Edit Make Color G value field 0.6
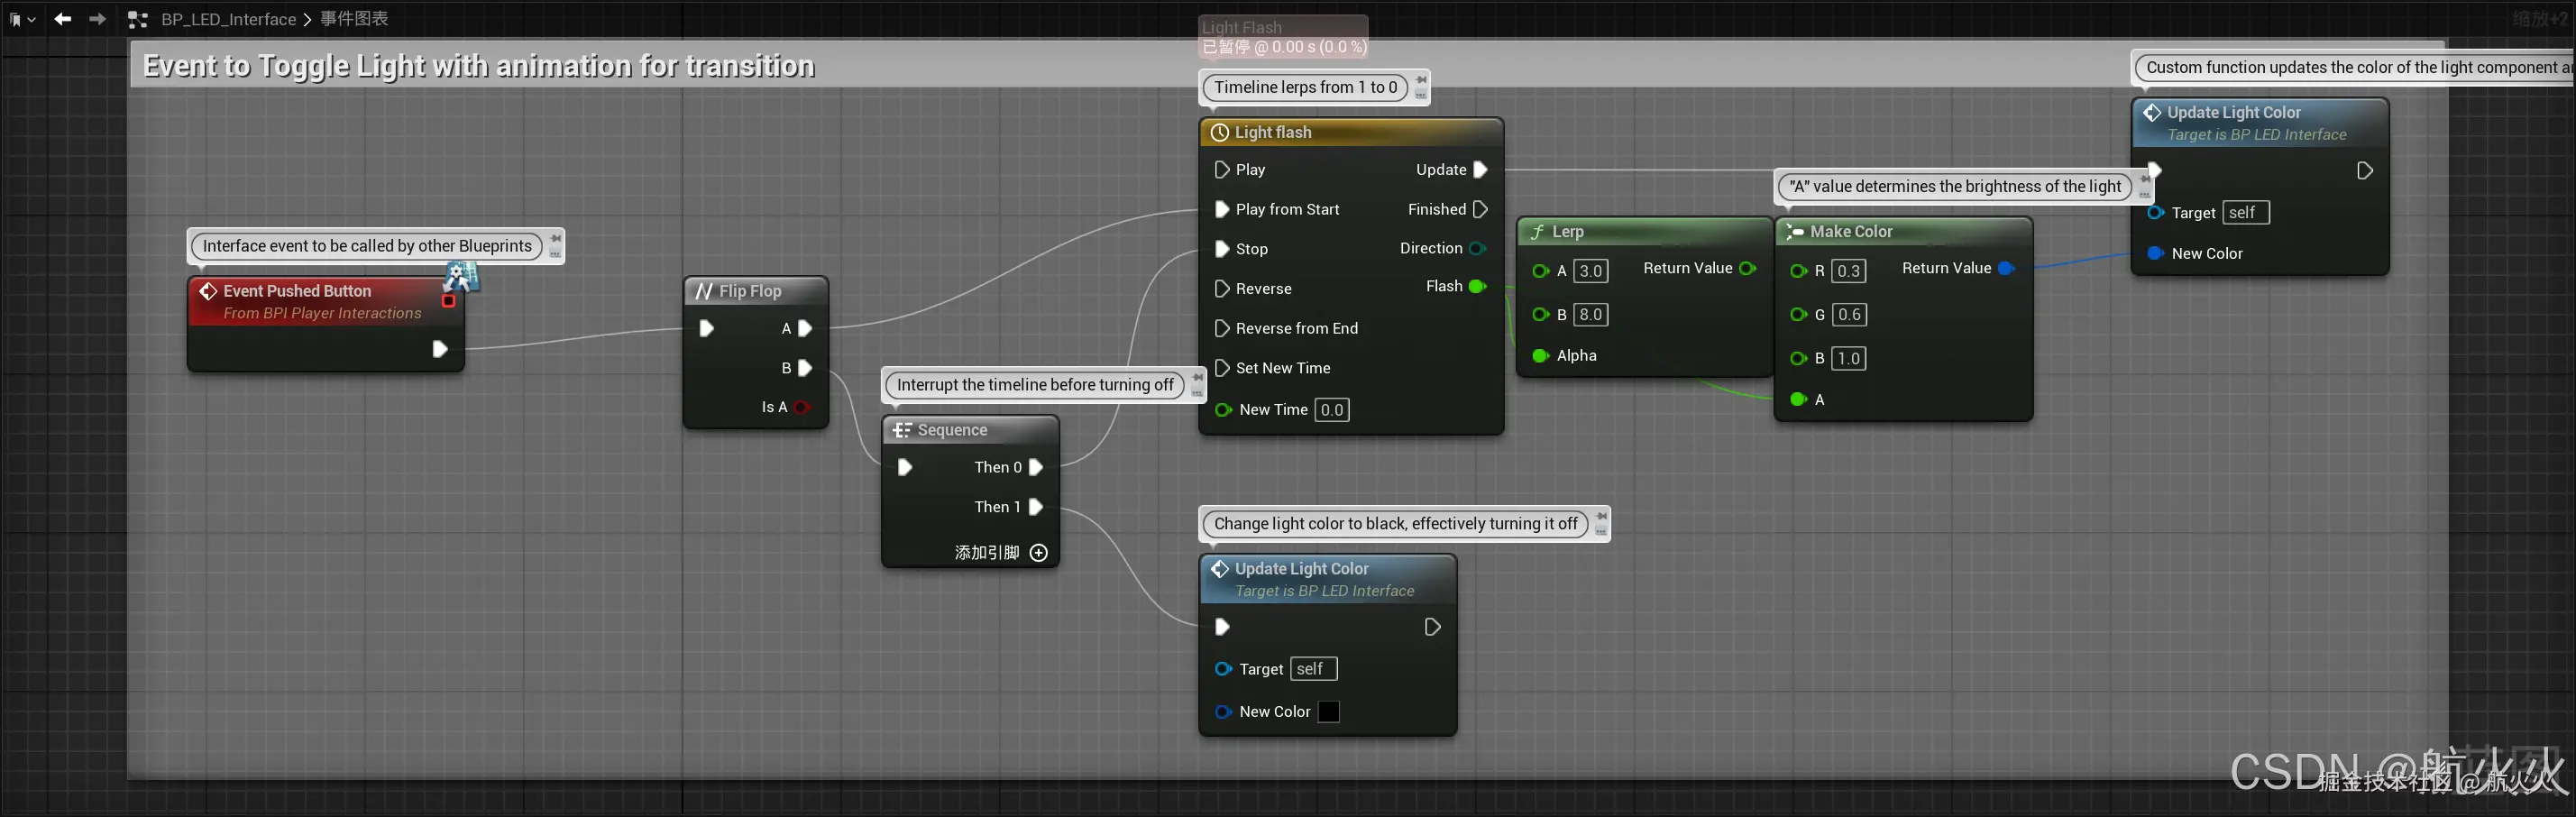The height and width of the screenshot is (817, 2576). pos(1849,315)
